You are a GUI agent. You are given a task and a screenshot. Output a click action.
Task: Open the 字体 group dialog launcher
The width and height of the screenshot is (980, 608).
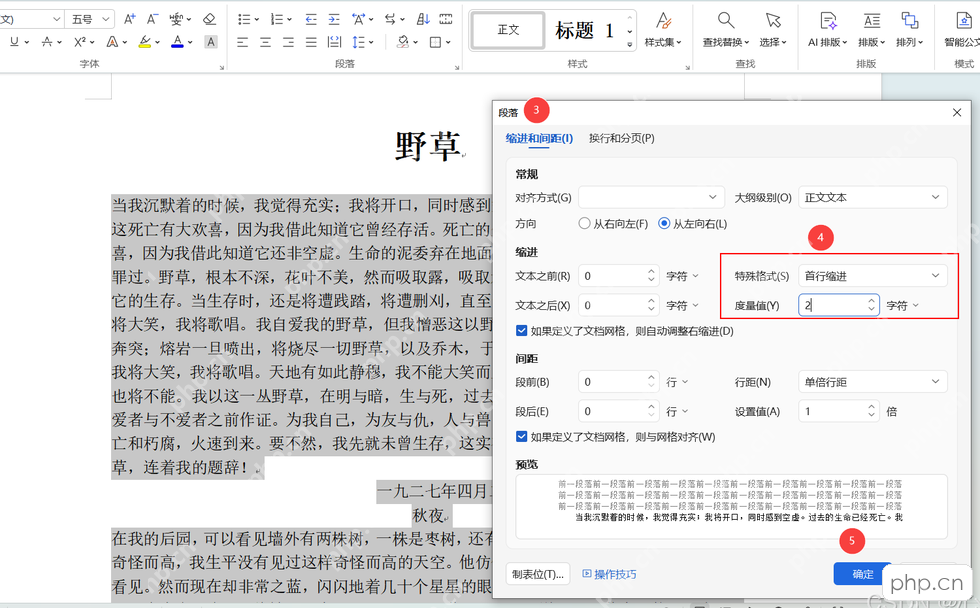(222, 67)
